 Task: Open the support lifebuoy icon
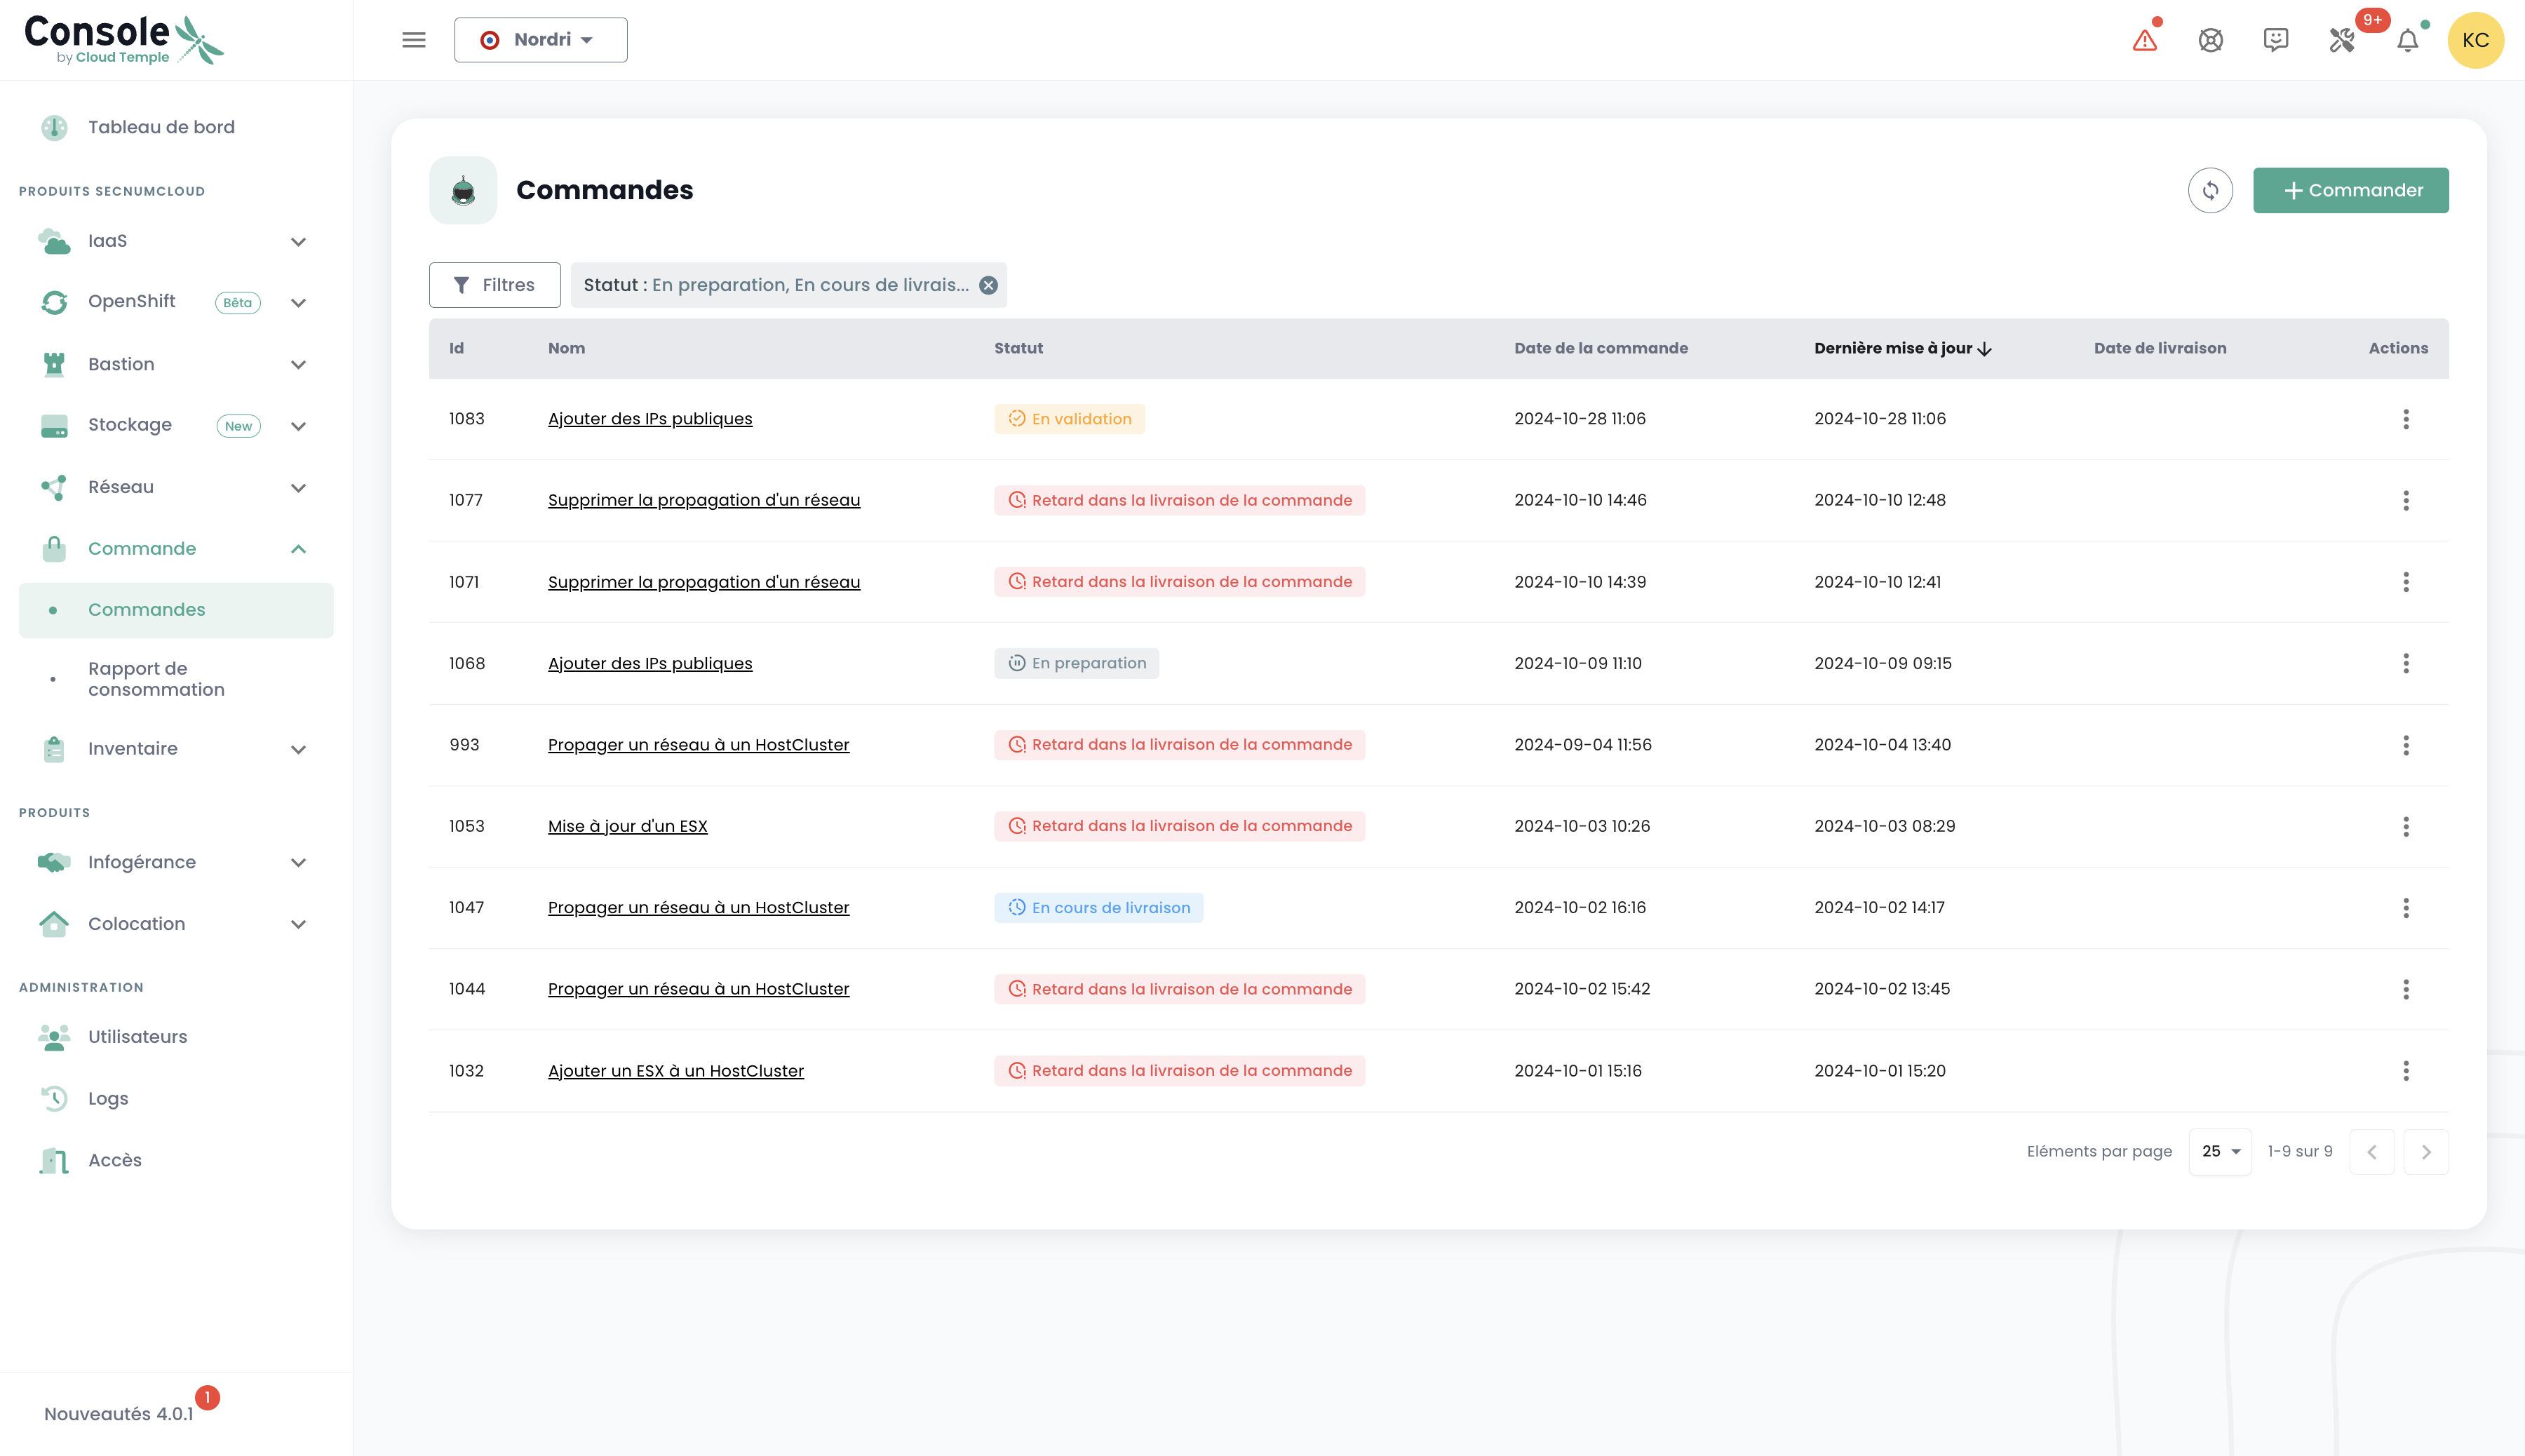(2210, 40)
